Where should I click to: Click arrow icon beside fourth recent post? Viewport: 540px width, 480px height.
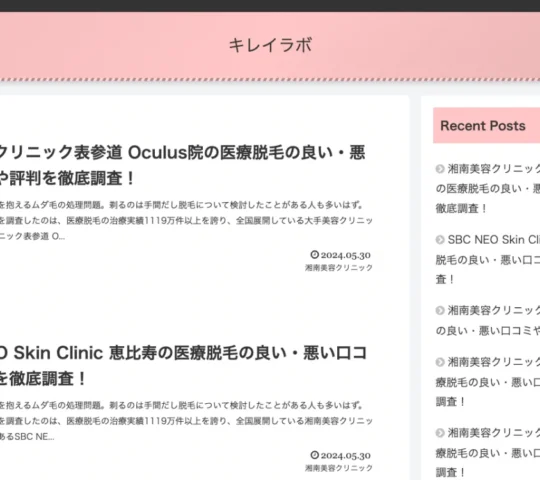pos(440,362)
